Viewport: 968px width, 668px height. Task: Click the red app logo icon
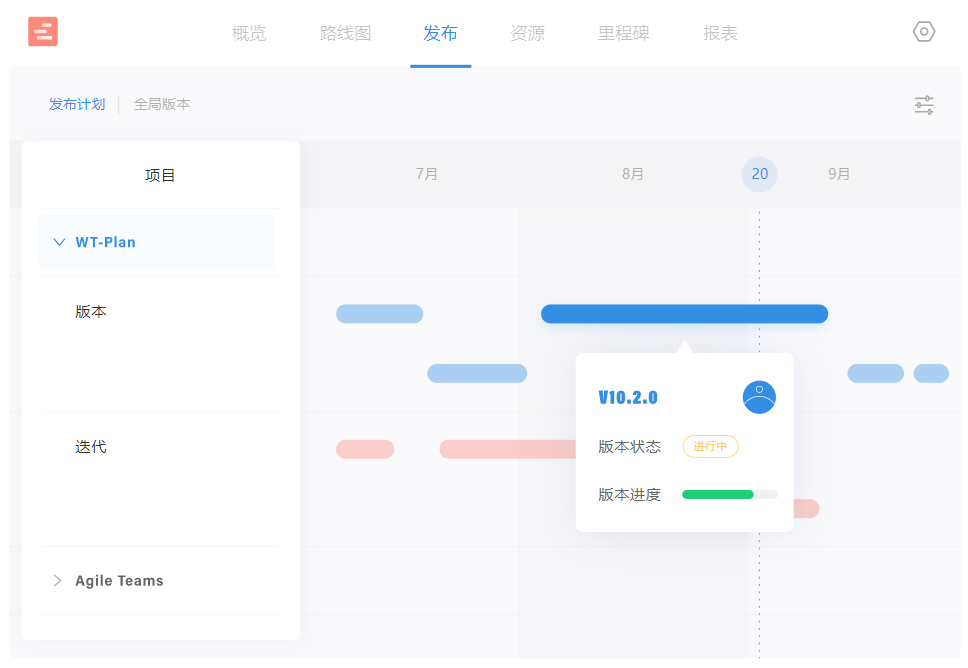point(42,31)
